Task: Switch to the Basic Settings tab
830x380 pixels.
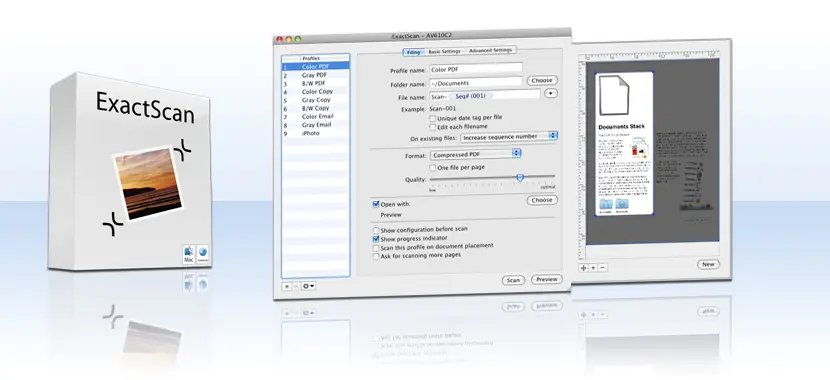Action: click(x=444, y=51)
